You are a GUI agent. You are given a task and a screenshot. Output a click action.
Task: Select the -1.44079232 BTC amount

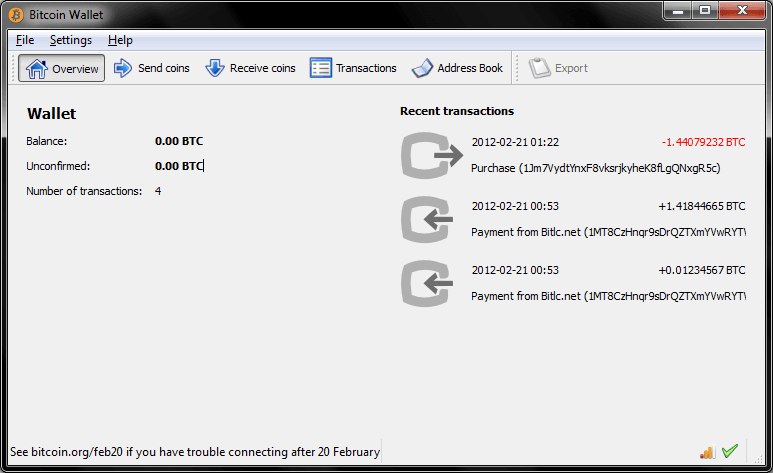(x=703, y=143)
